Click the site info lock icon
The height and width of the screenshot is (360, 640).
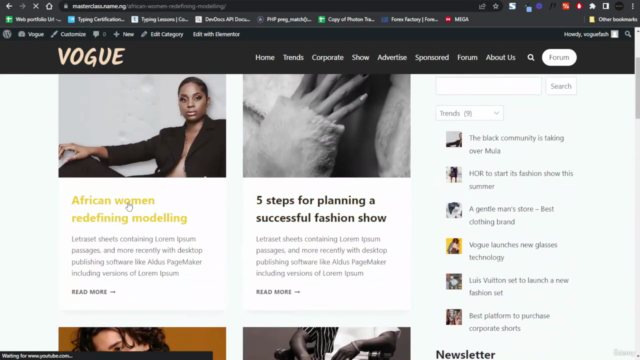65,6
